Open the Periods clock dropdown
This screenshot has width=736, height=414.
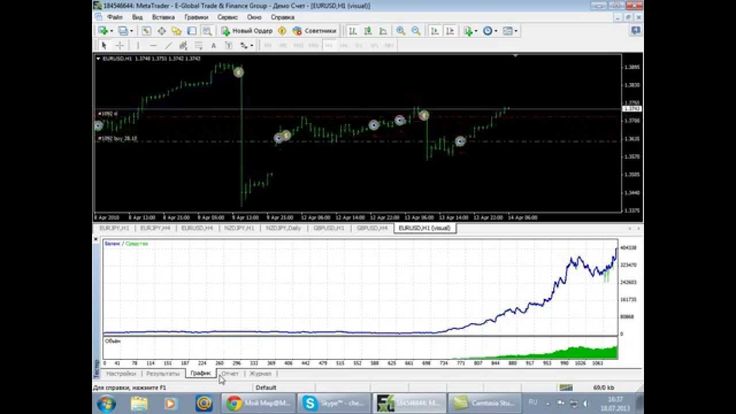pyautogui.click(x=490, y=31)
